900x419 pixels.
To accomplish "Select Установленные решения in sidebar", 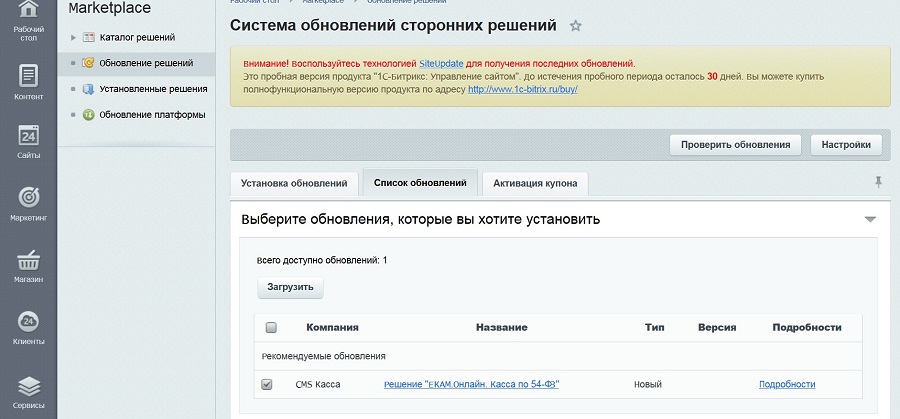I will 153,89.
